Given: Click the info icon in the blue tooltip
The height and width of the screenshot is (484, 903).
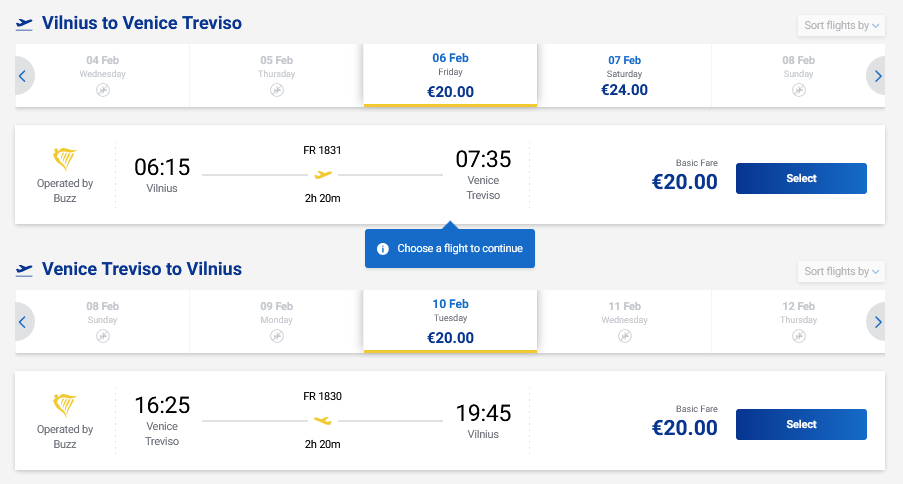Looking at the screenshot, I should click(x=382, y=248).
